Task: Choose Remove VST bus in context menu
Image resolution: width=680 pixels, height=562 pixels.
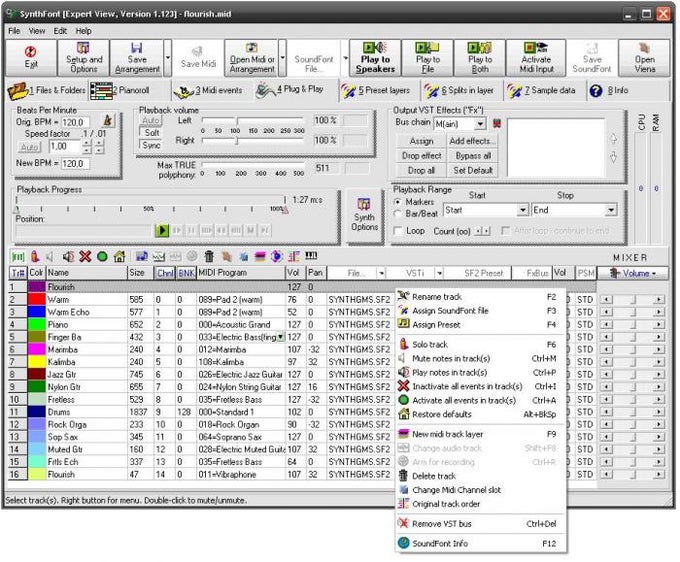Action: coord(481,524)
